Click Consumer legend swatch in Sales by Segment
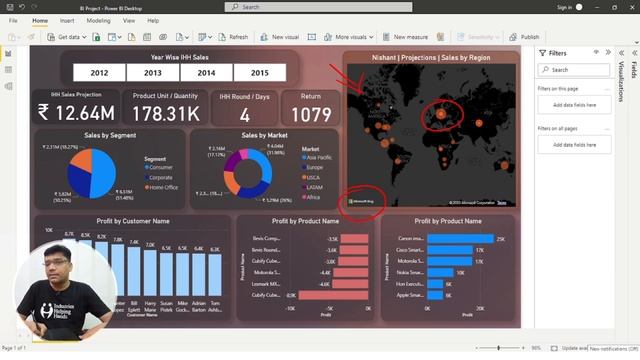This screenshot has height=360, width=640. tap(147, 167)
